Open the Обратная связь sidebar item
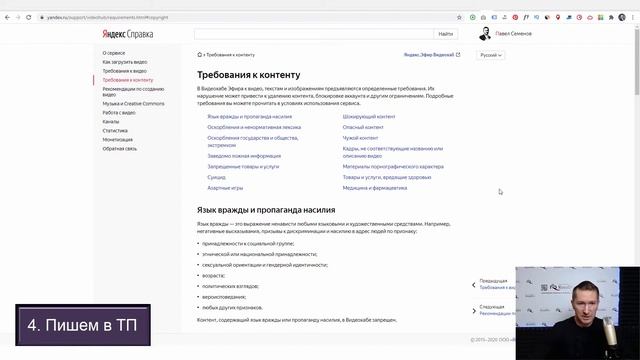 pyautogui.click(x=120, y=149)
